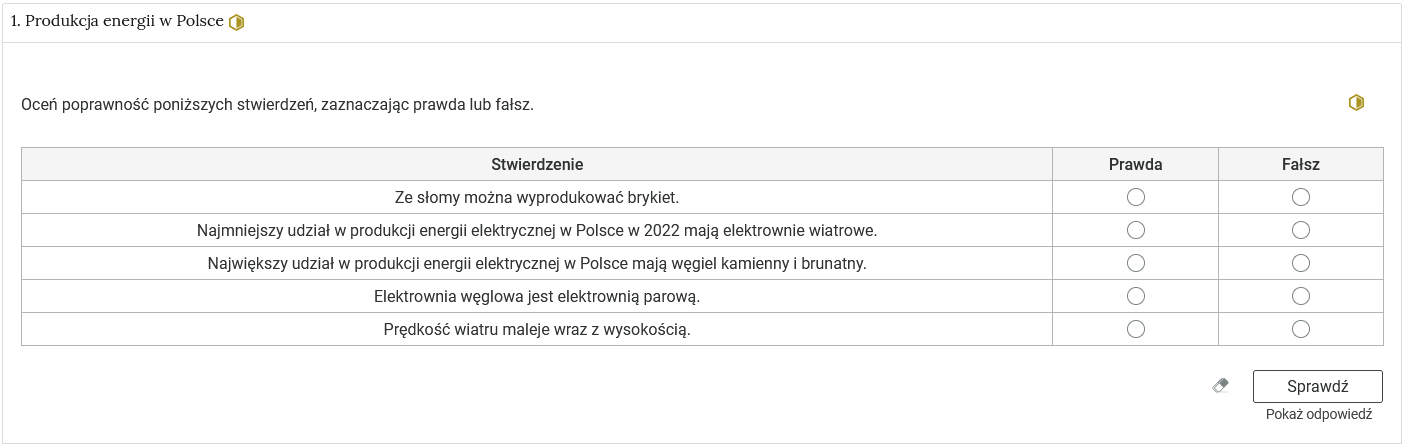The height and width of the screenshot is (444, 1403).
Task: Select Fałsz for wind power smallest share
Action: pyautogui.click(x=1300, y=230)
